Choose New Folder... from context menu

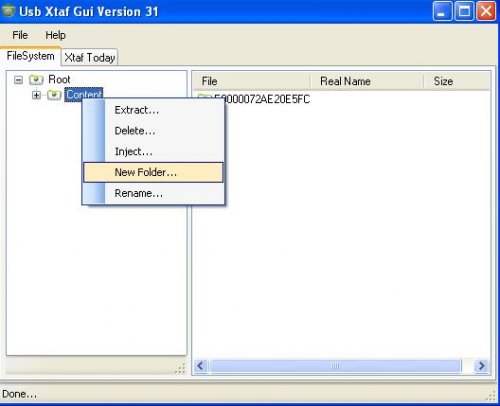click(153, 172)
